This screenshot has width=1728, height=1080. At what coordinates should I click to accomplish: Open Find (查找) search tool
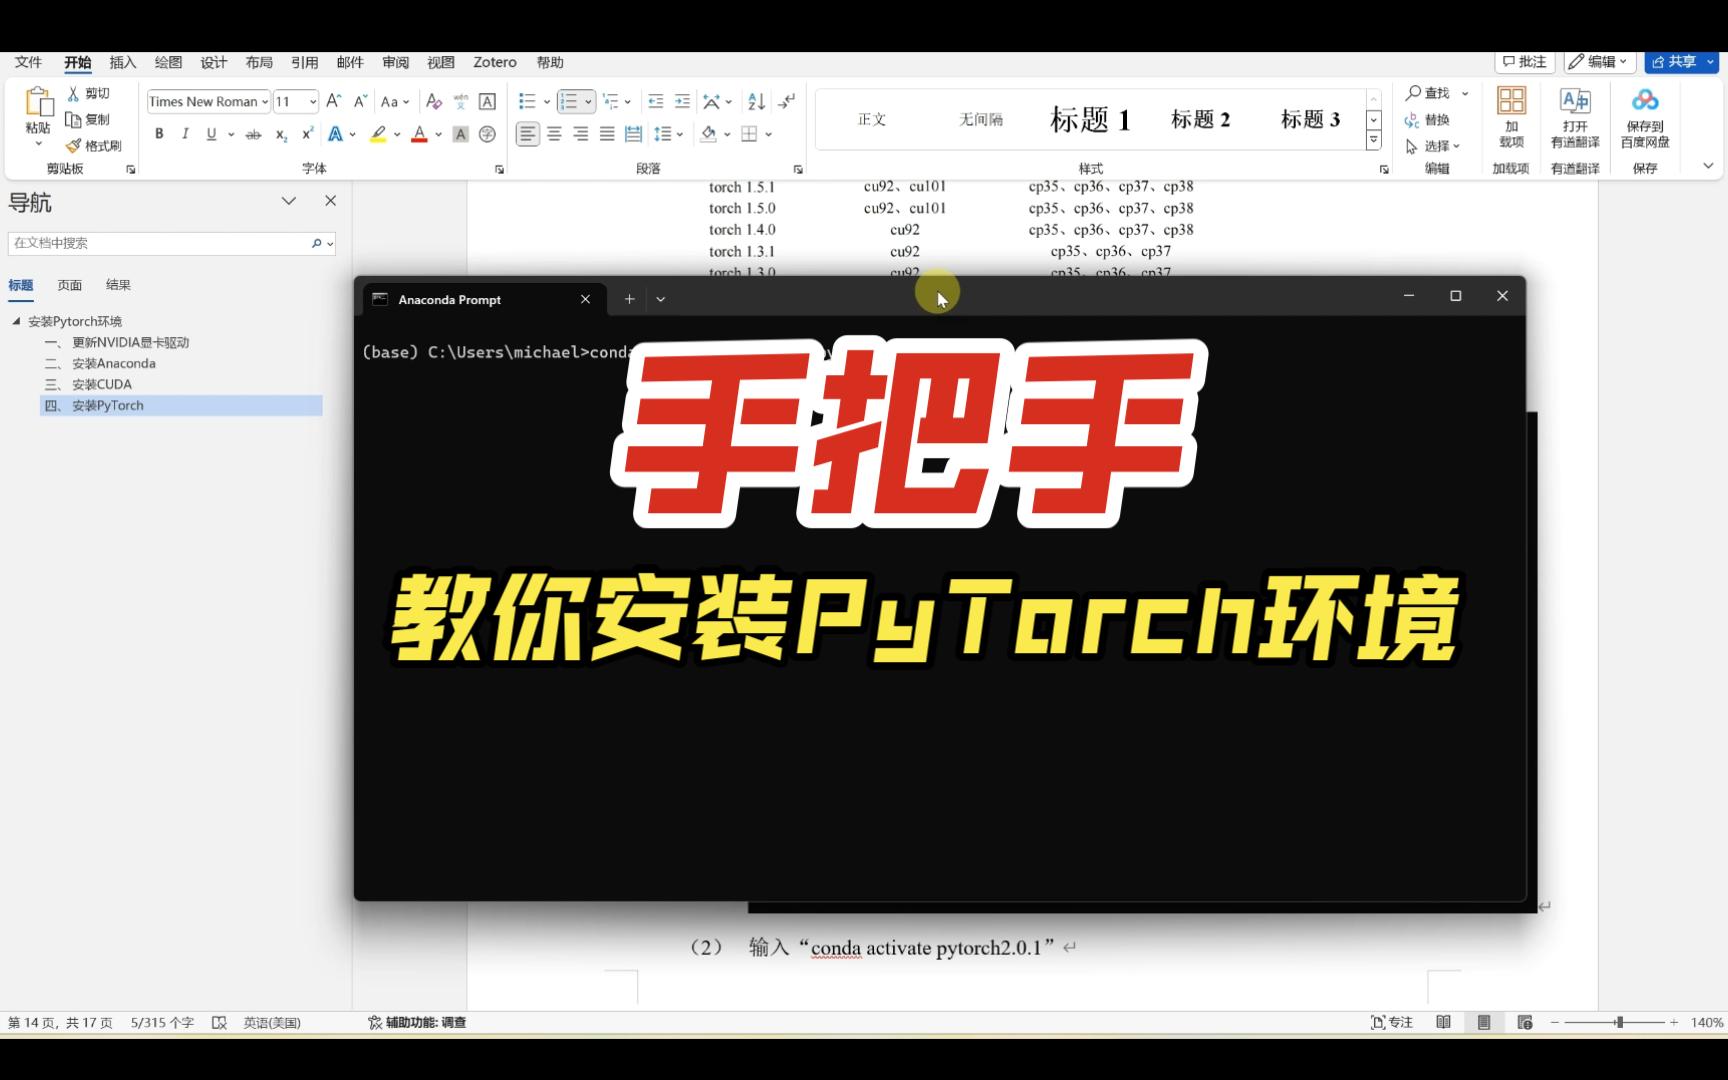click(1428, 93)
